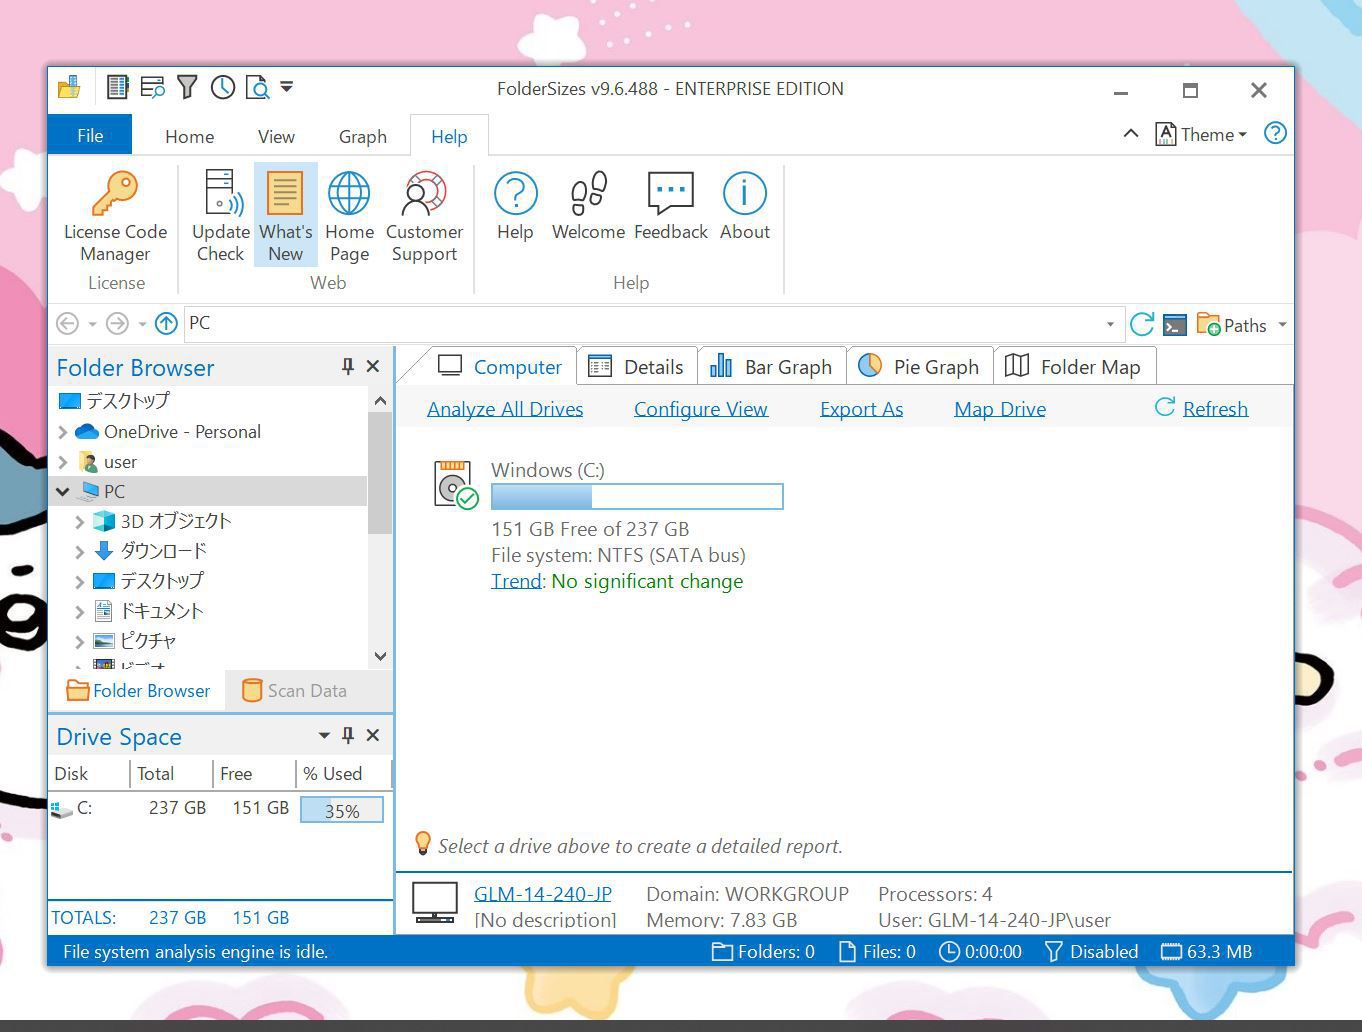The height and width of the screenshot is (1032, 1362).
Task: Open the Welcome screen
Action: coord(588,206)
